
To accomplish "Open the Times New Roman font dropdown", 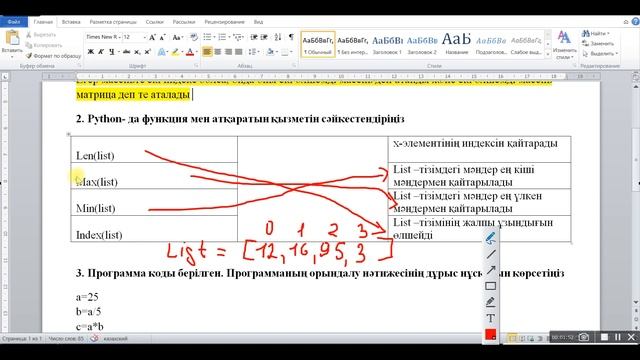I will pyautogui.click(x=119, y=37).
